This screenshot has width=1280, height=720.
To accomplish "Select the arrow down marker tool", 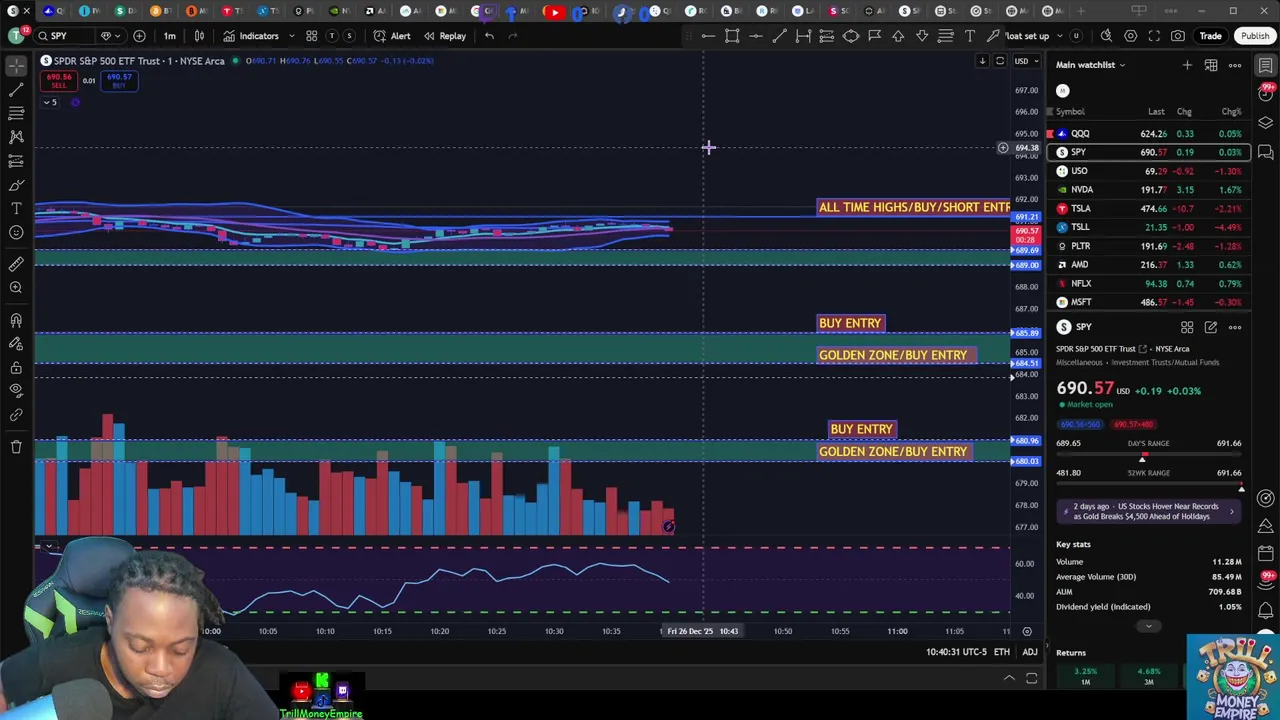I will 922,36.
